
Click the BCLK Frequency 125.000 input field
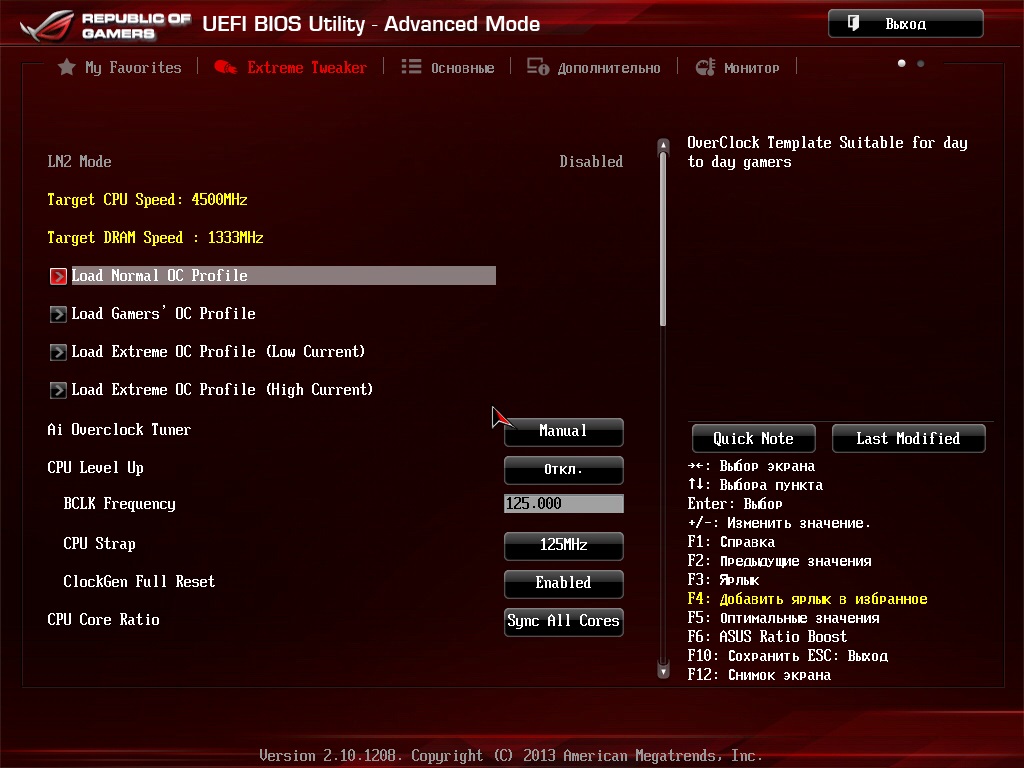click(x=564, y=504)
